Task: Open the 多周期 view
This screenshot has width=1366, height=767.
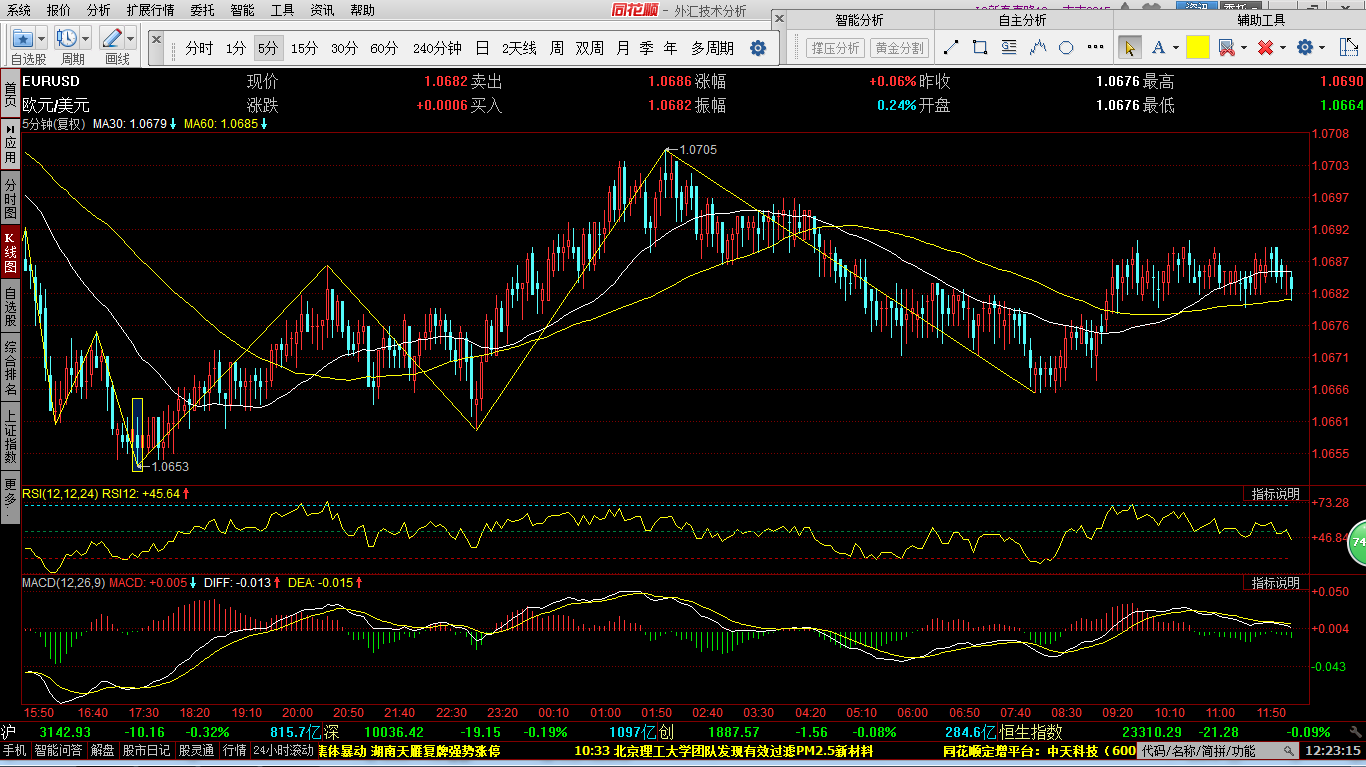Action: tap(712, 48)
